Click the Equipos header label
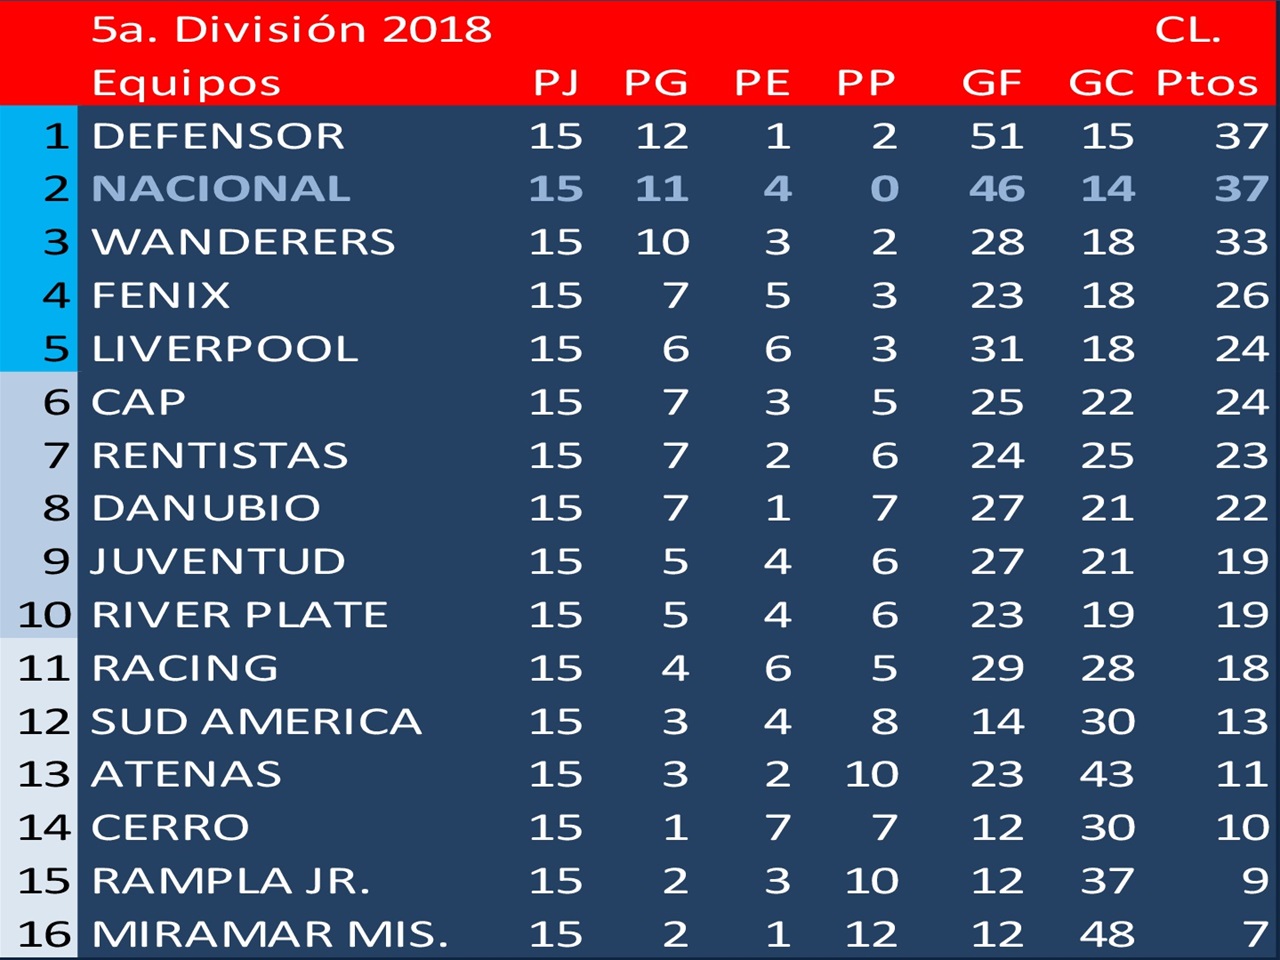This screenshot has width=1280, height=960. 186,84
